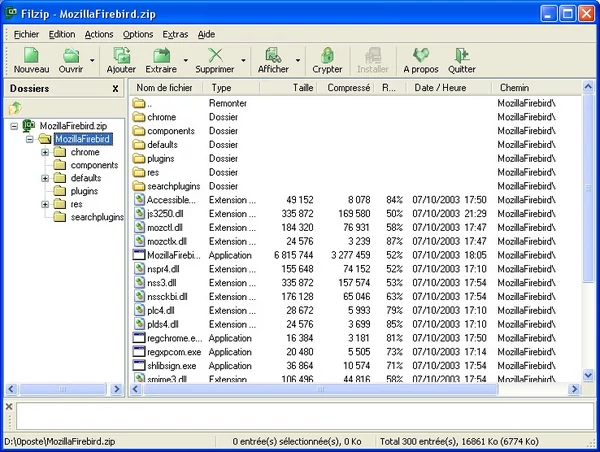Click the Ouvrir toolbar icon
Image resolution: width=600 pixels, height=452 pixels.
tap(71, 55)
